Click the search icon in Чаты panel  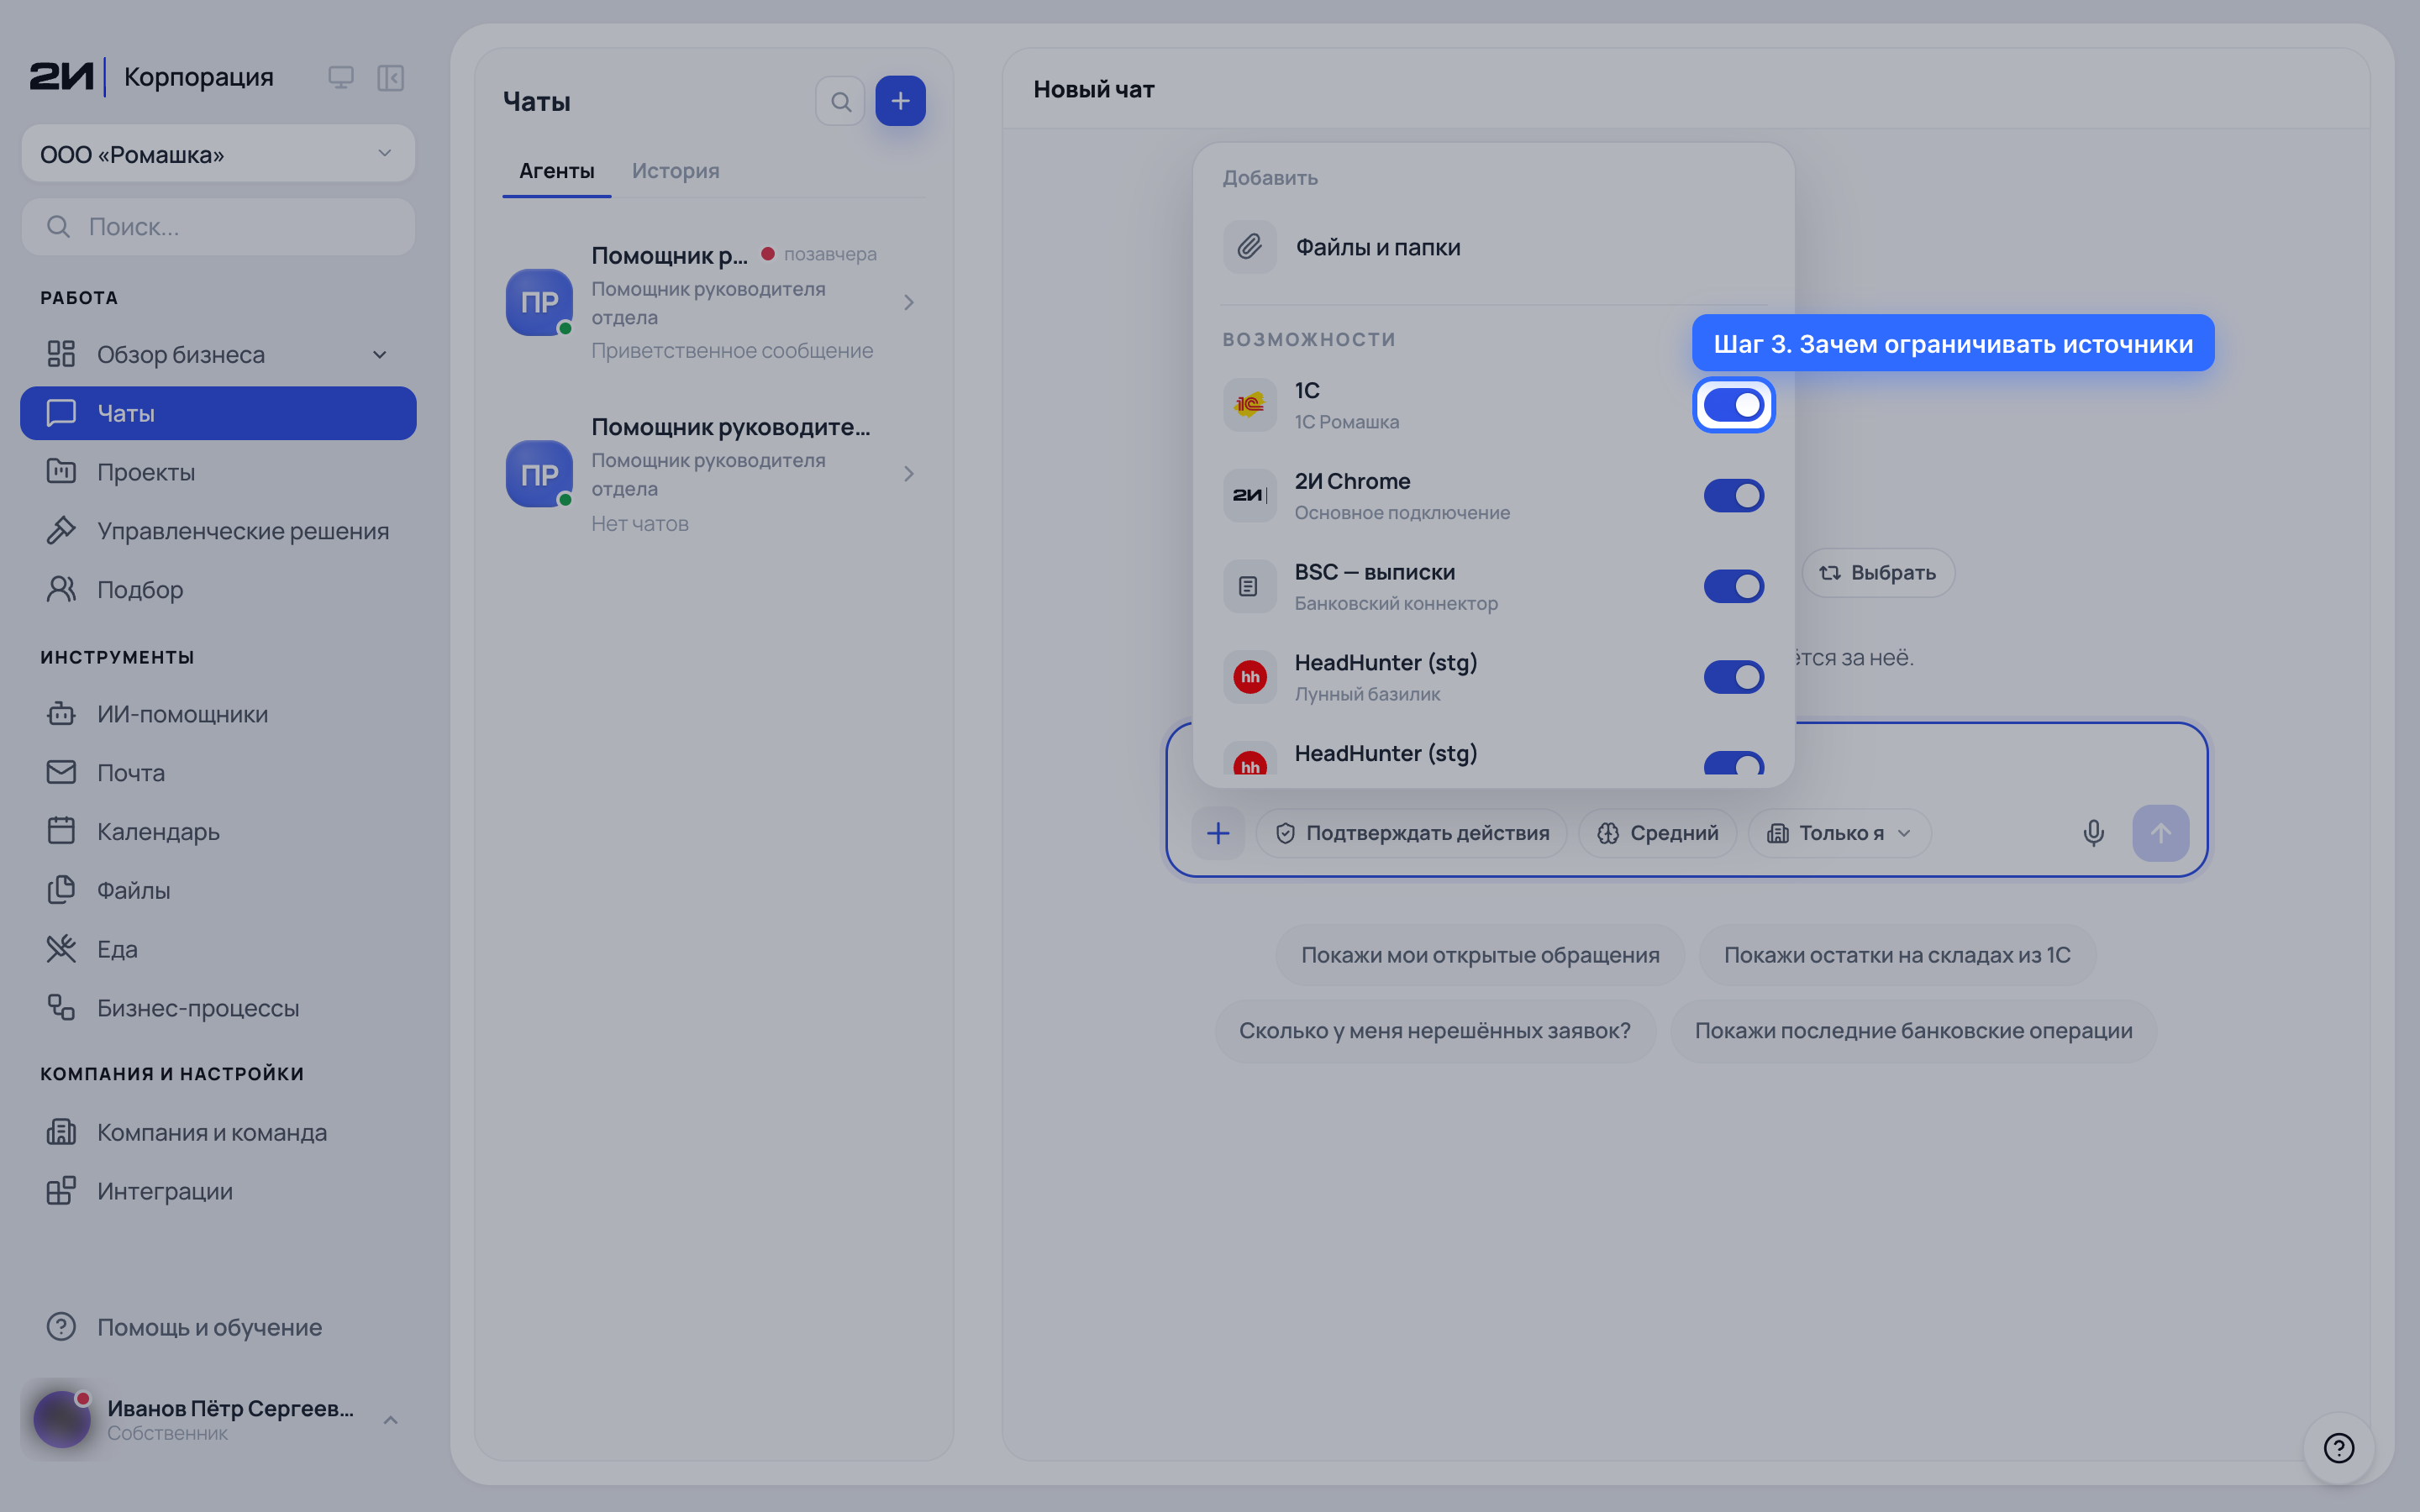pos(840,101)
